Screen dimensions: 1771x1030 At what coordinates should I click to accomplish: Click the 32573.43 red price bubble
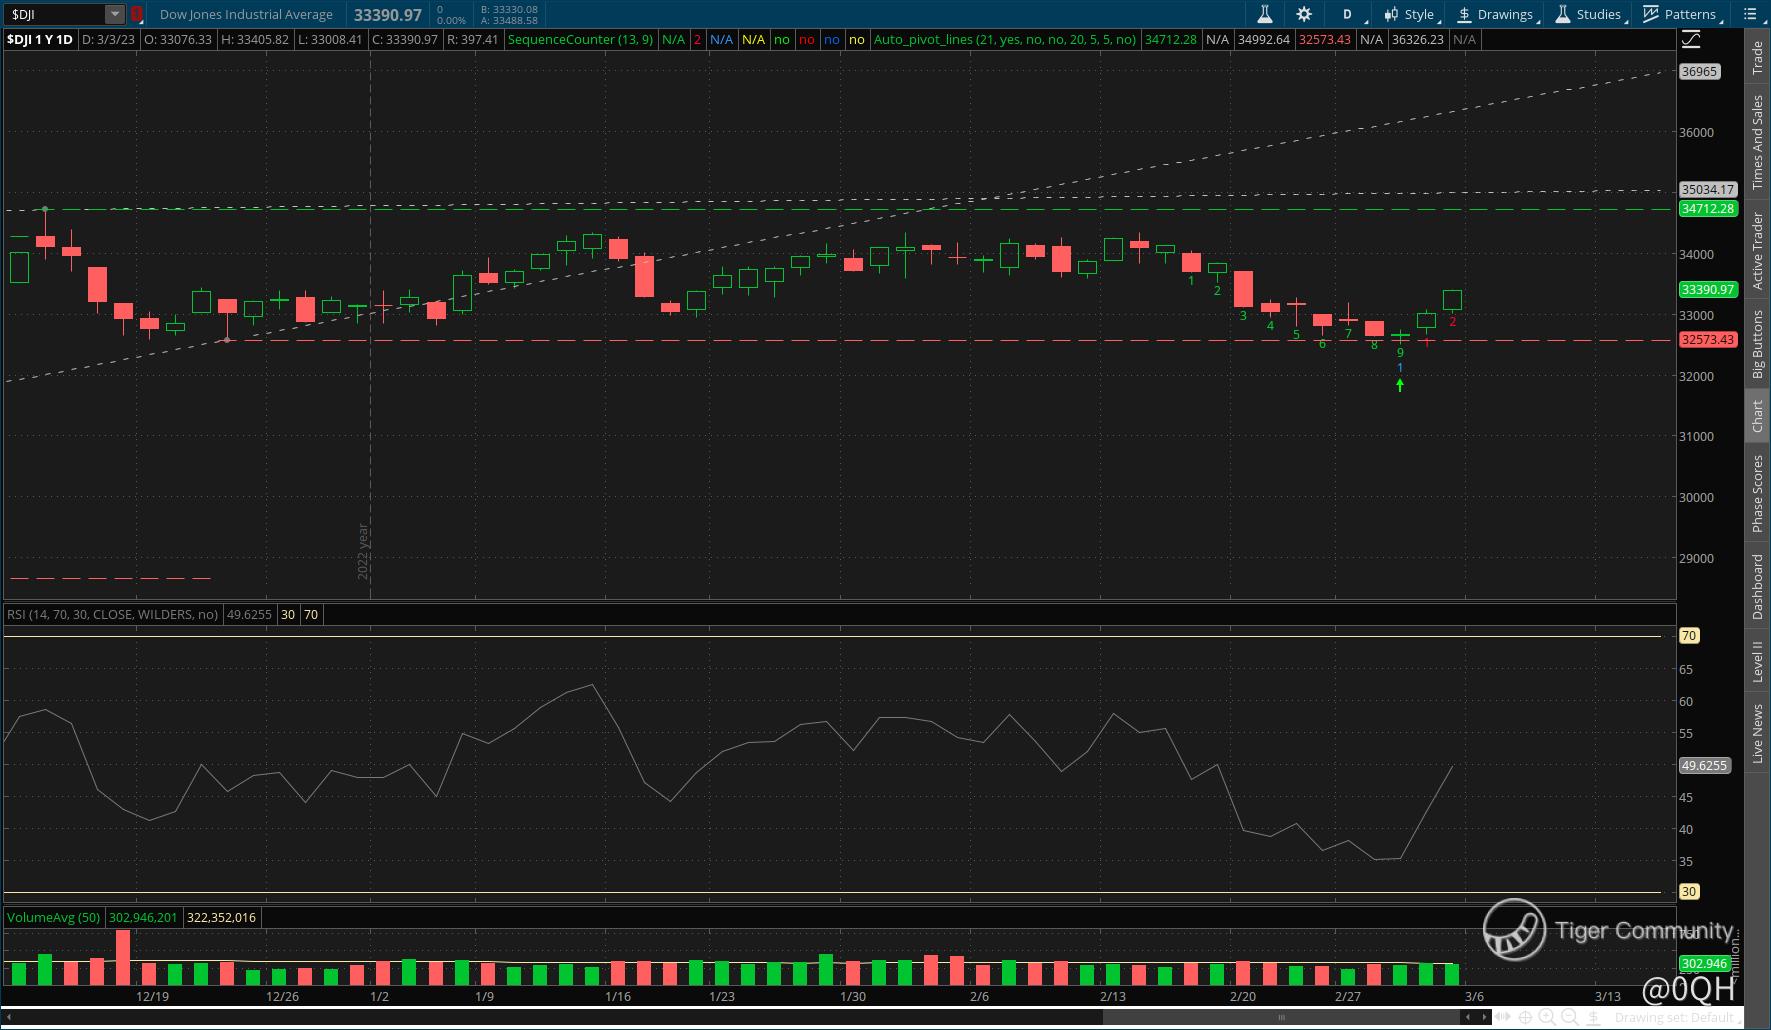coord(1709,340)
